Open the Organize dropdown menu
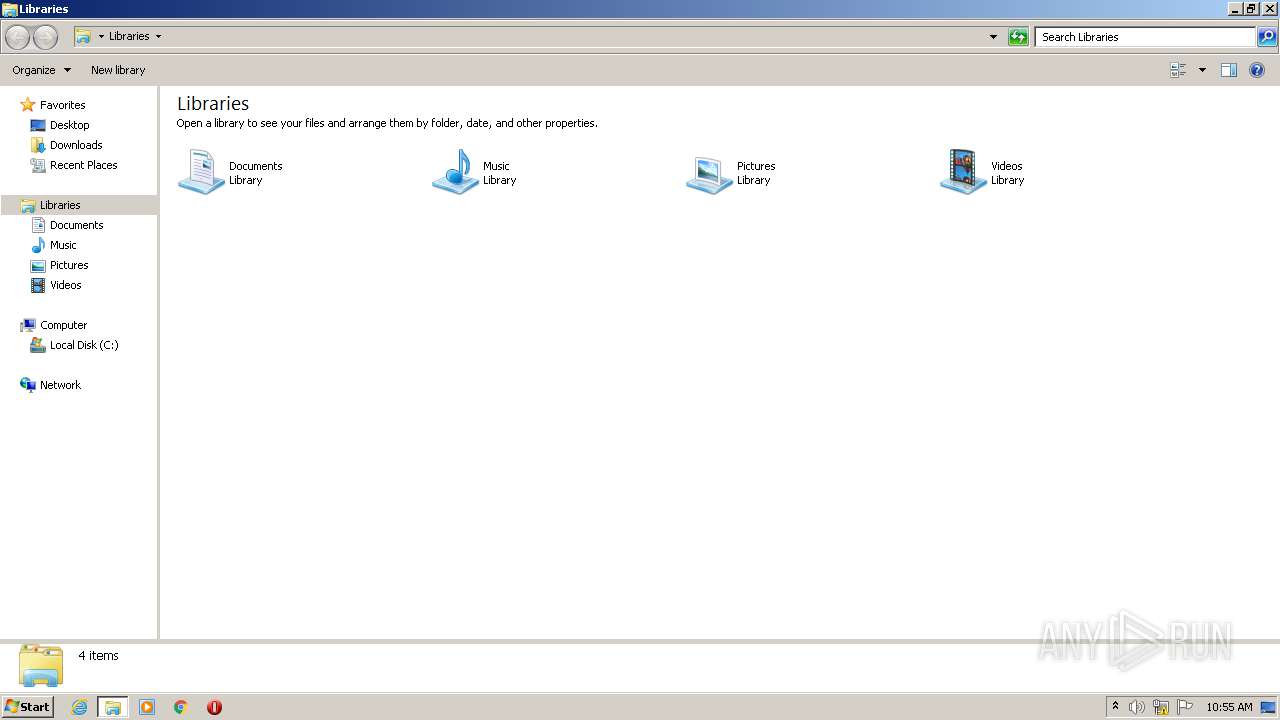This screenshot has height=720, width=1280. point(41,70)
